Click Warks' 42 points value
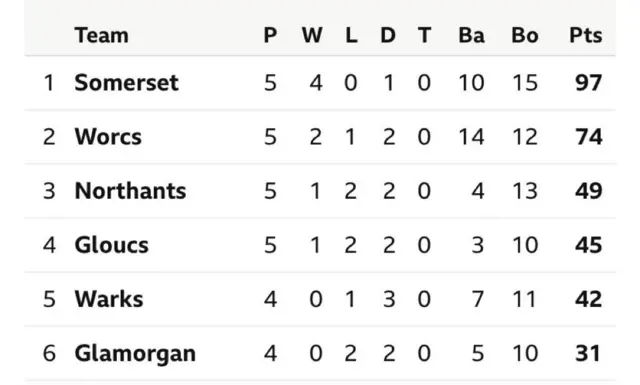The image size is (640, 385). pyautogui.click(x=589, y=299)
